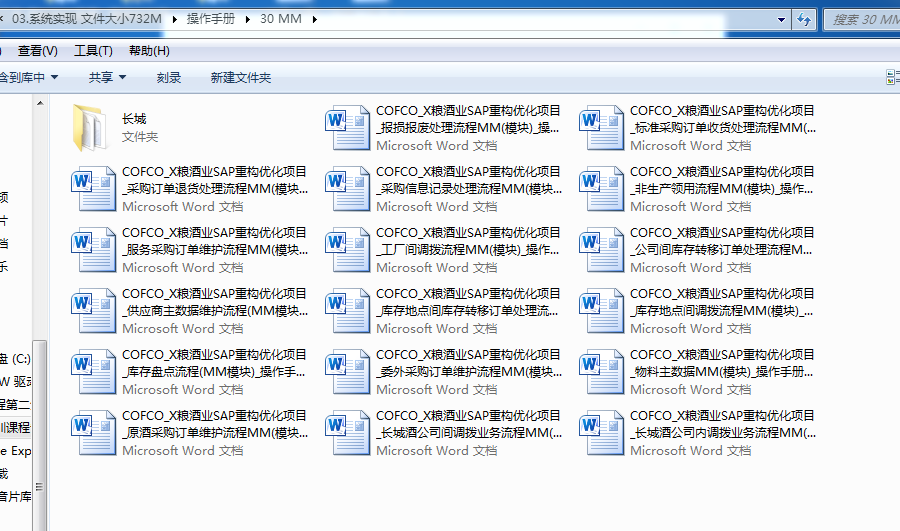This screenshot has height=531, width=900.
Task: Click the 长城 folder name label
Action: coord(134,119)
